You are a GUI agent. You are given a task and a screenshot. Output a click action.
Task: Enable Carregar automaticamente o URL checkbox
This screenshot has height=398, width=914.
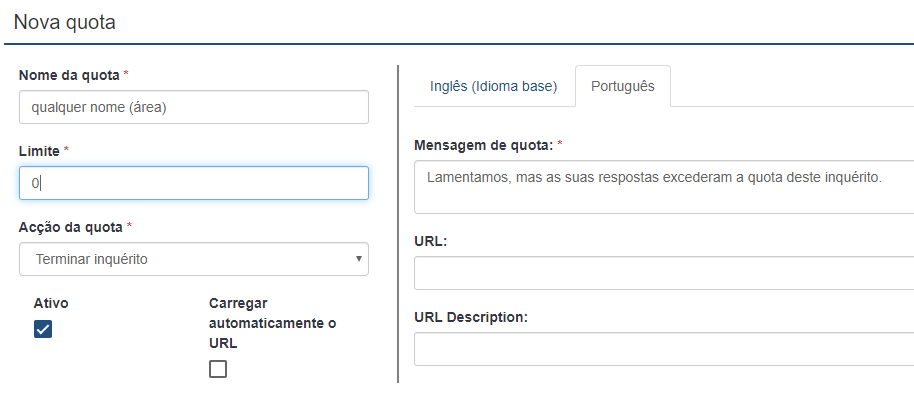pos(218,369)
